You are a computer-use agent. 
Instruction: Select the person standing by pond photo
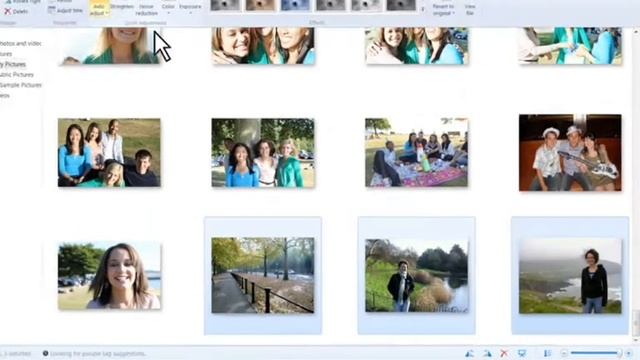(416, 276)
